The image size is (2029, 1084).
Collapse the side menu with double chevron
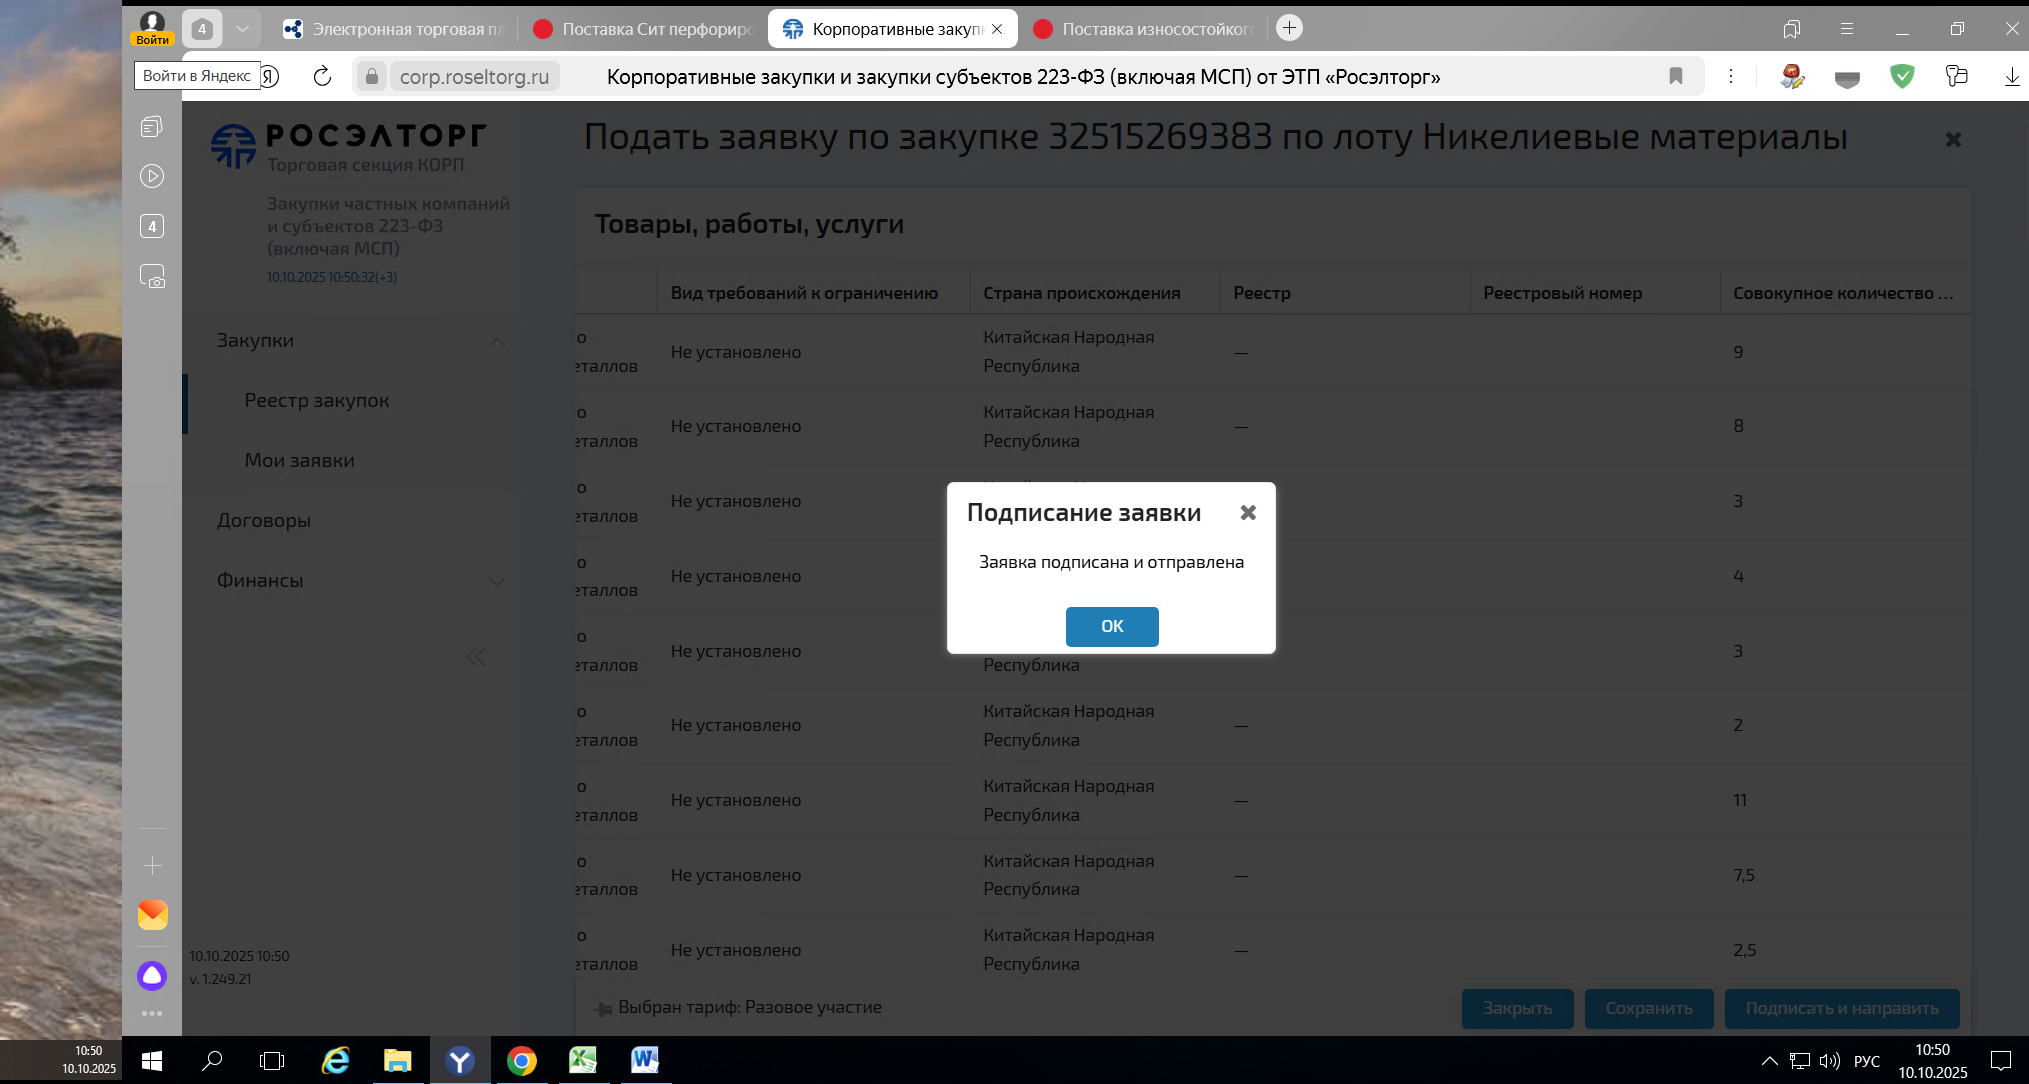pyautogui.click(x=476, y=657)
